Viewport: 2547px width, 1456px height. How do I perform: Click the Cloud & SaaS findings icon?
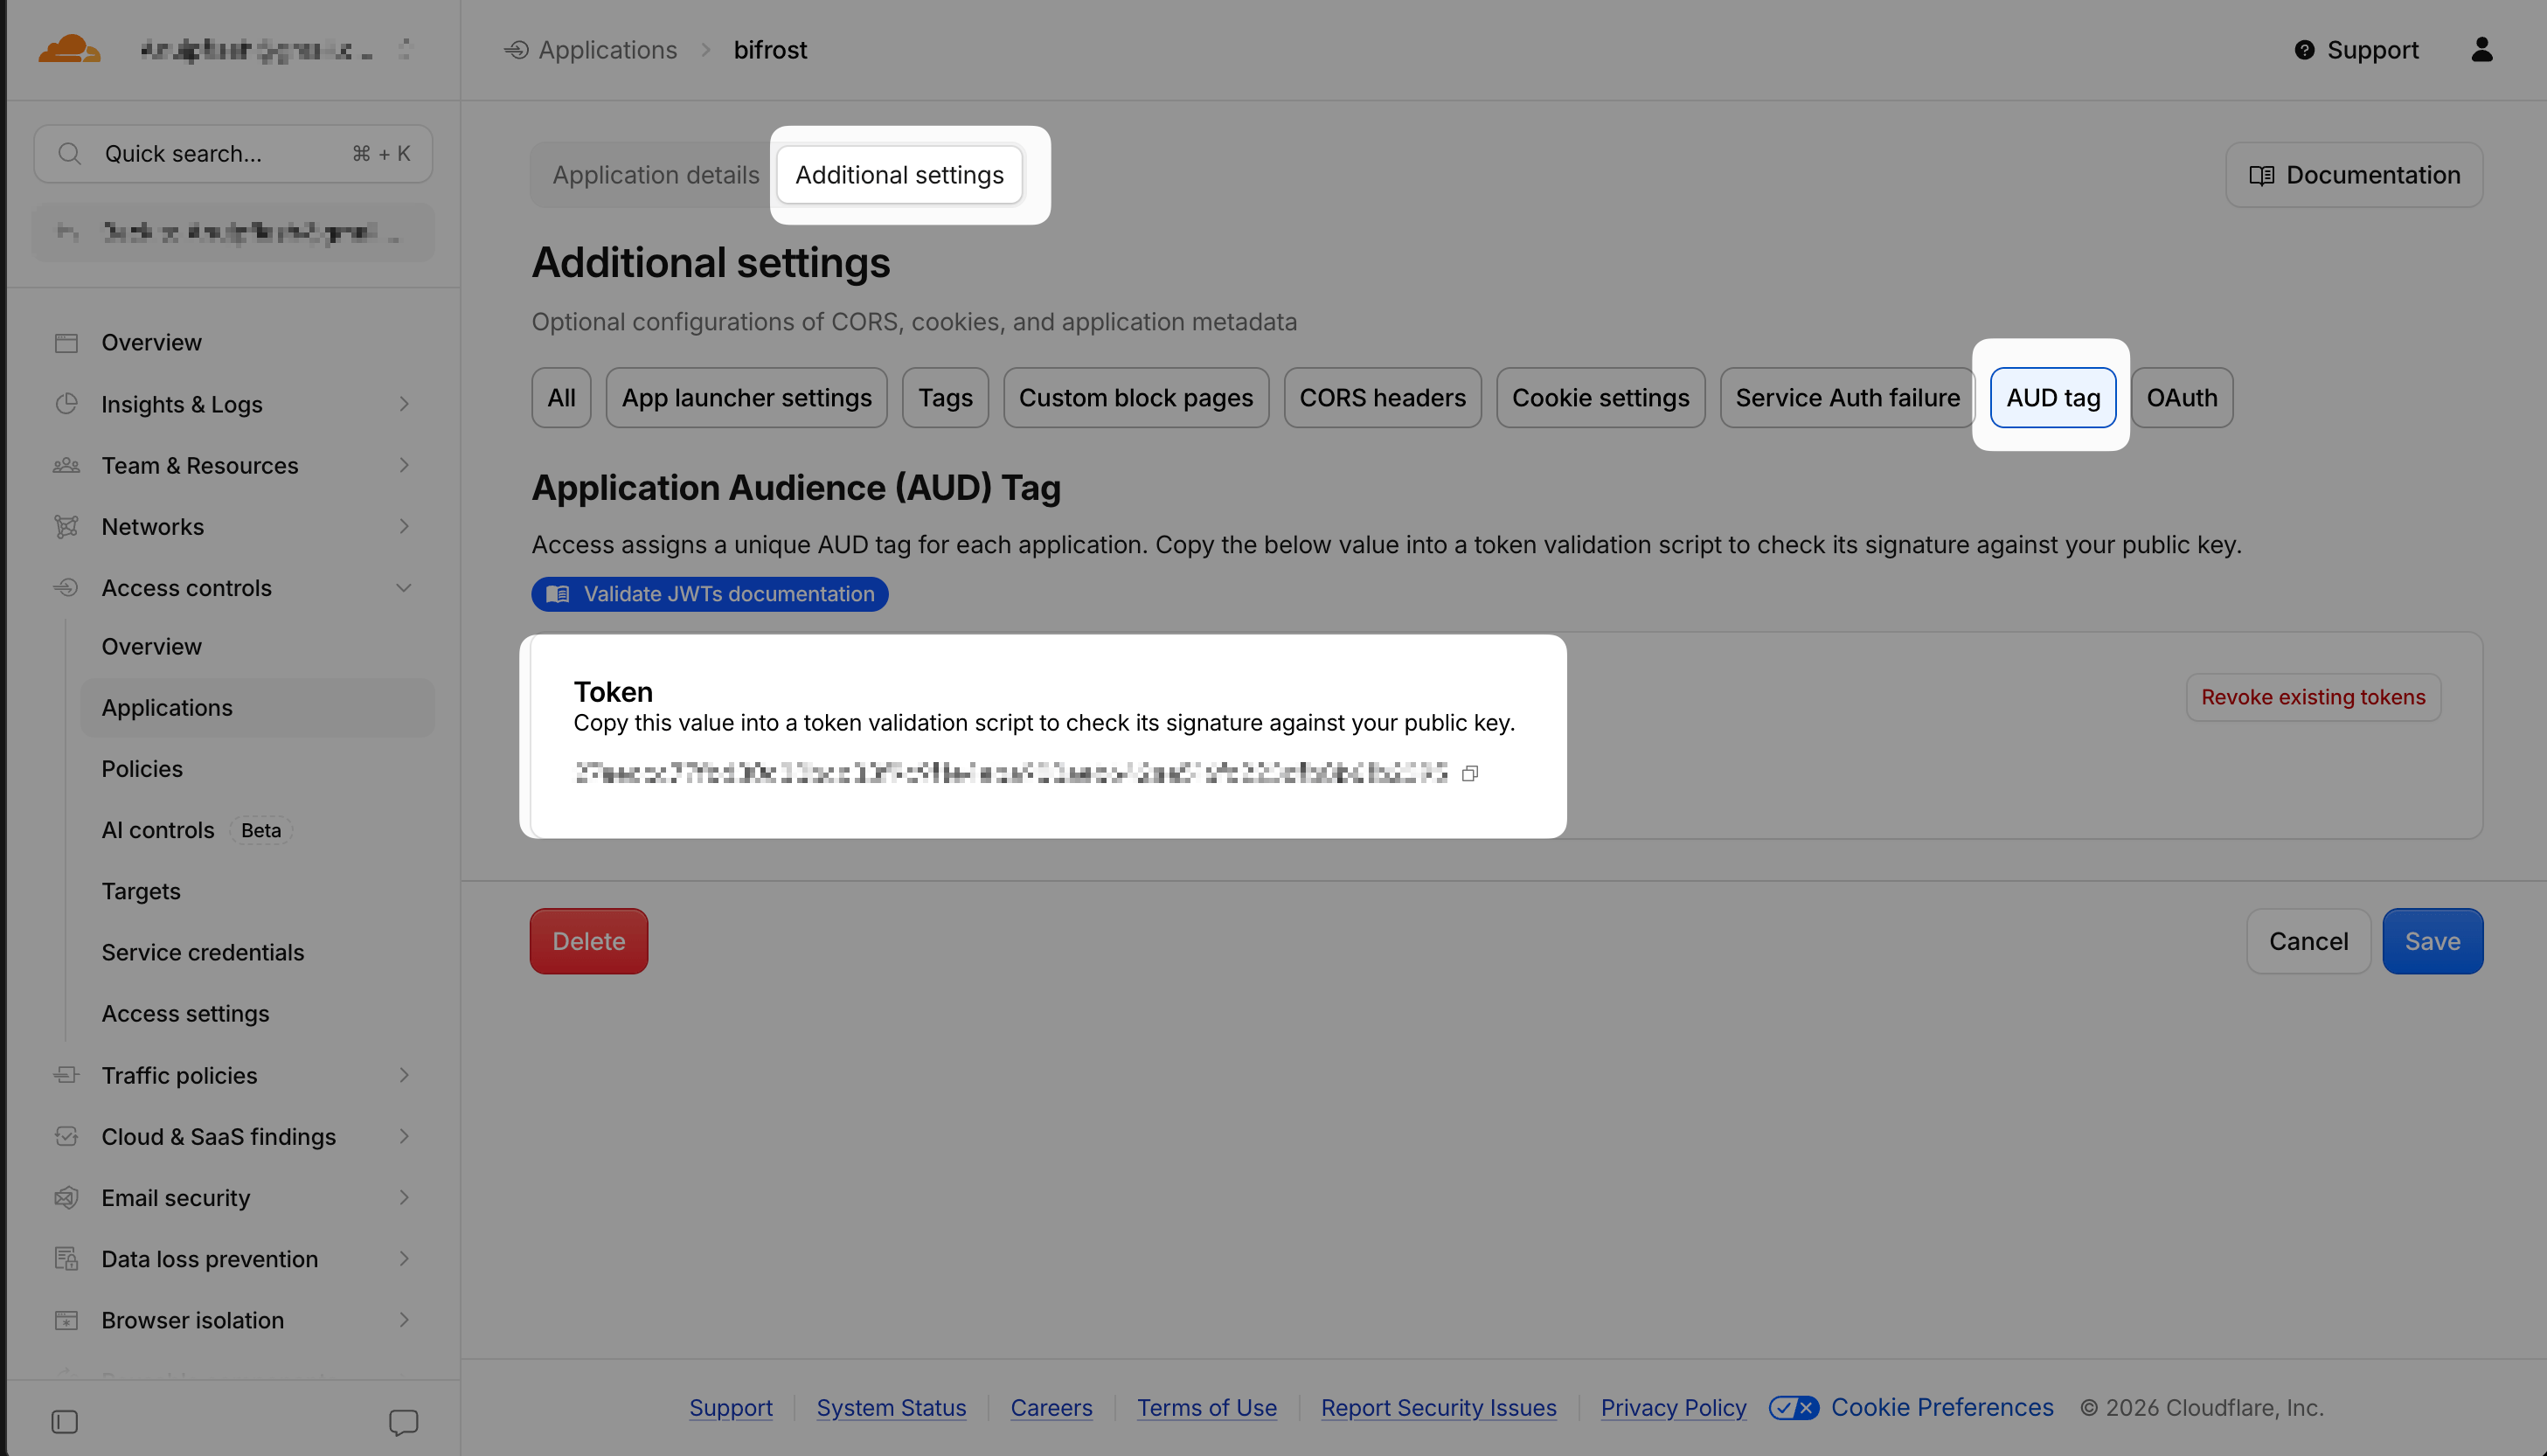pyautogui.click(x=66, y=1136)
